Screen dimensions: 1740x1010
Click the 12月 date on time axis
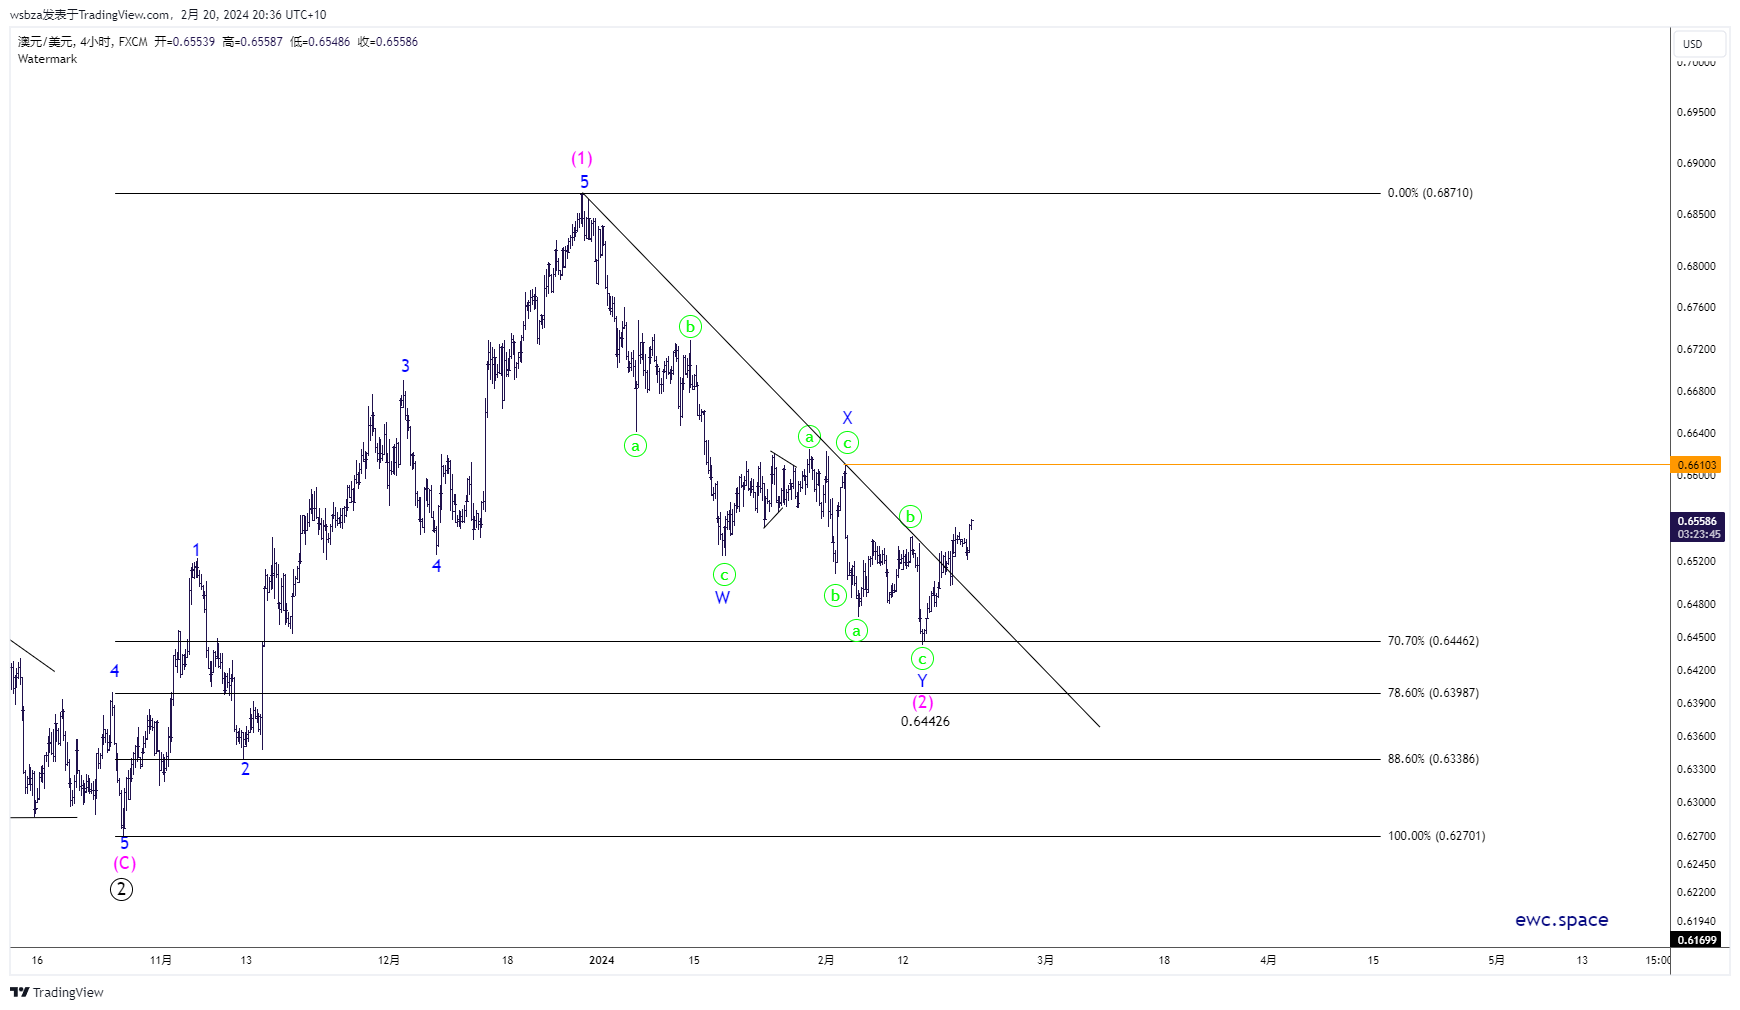click(x=389, y=960)
